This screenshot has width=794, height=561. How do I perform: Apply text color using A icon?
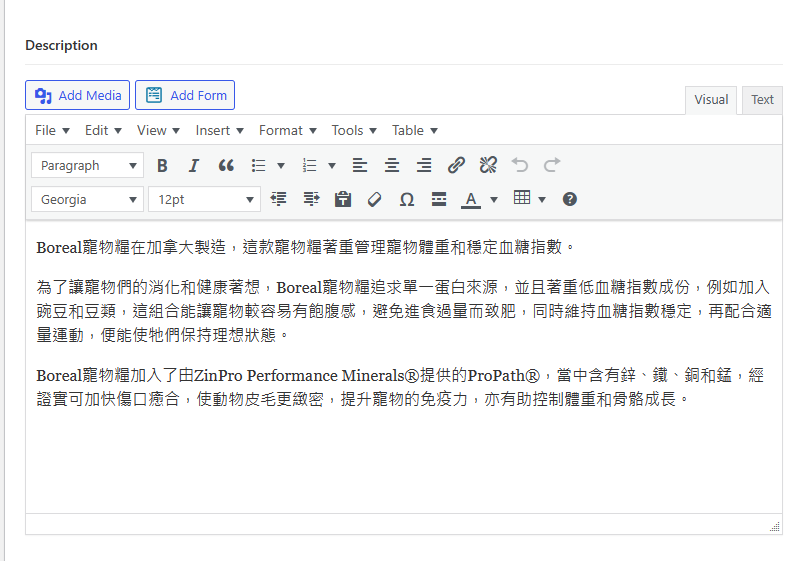pos(471,199)
